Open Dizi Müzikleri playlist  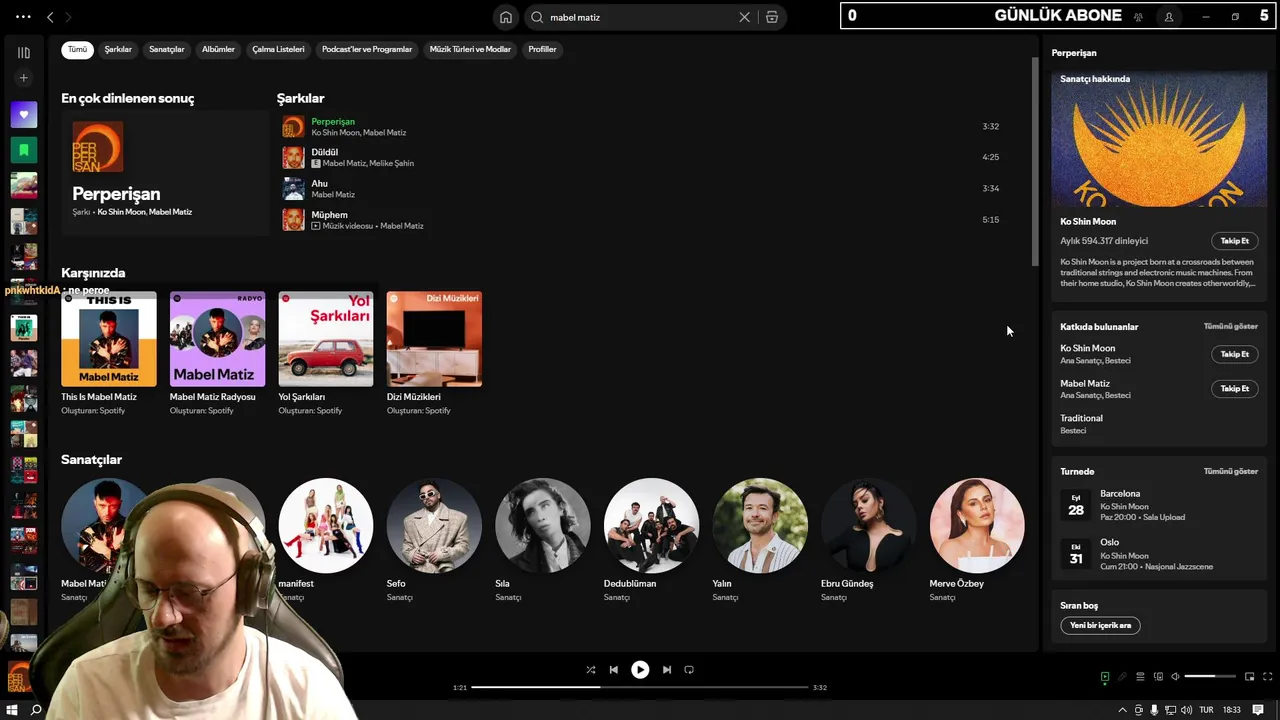pos(434,353)
